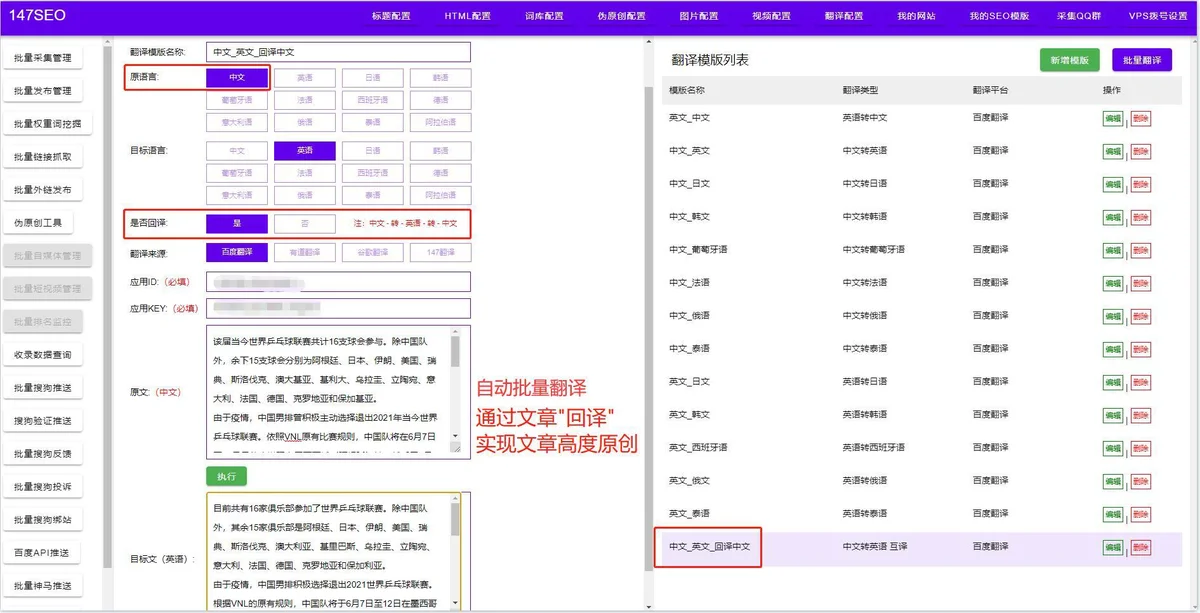Image resolution: width=1200 pixels, height=613 pixels.
Task: Open the HTML配置 menu
Action: (468, 16)
